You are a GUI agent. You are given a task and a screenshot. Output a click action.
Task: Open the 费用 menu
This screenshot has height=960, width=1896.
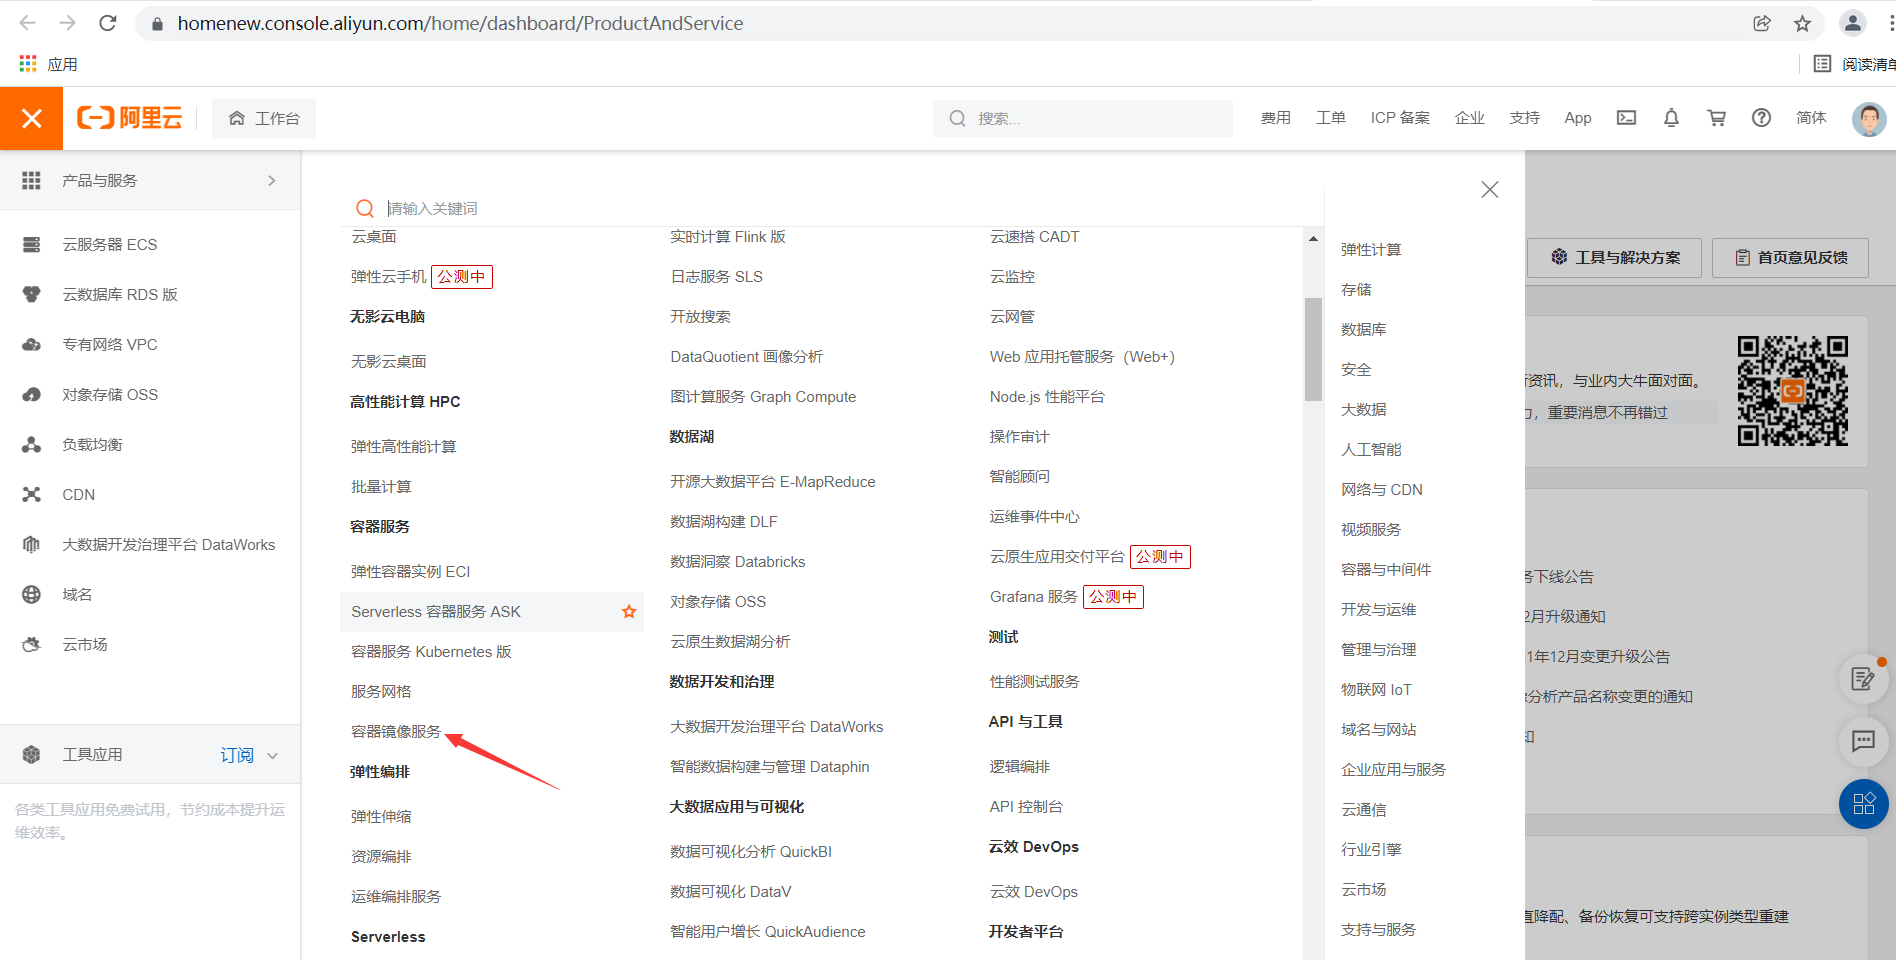tap(1275, 118)
